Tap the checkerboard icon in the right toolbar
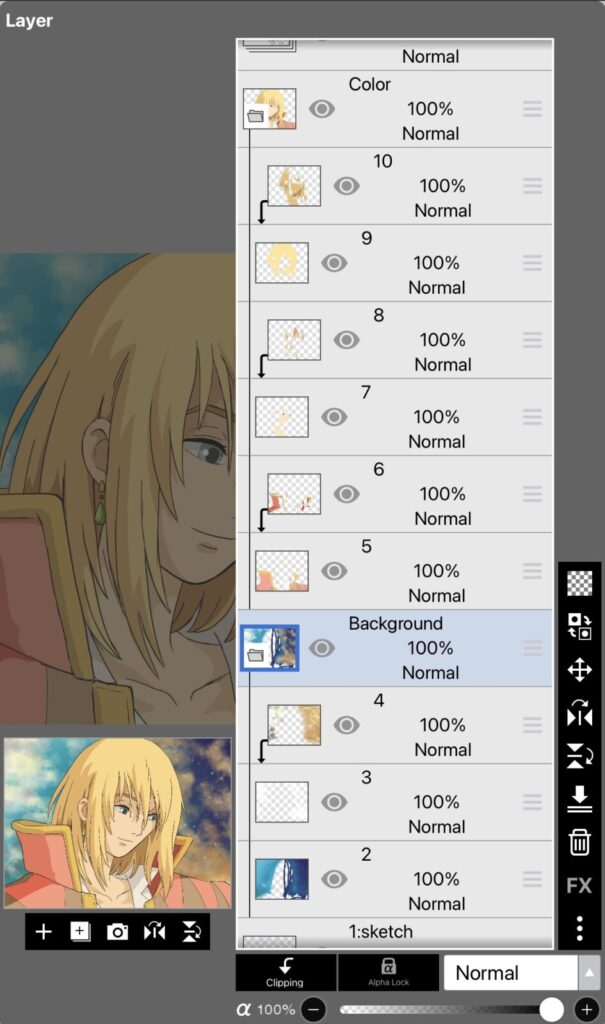 (579, 583)
